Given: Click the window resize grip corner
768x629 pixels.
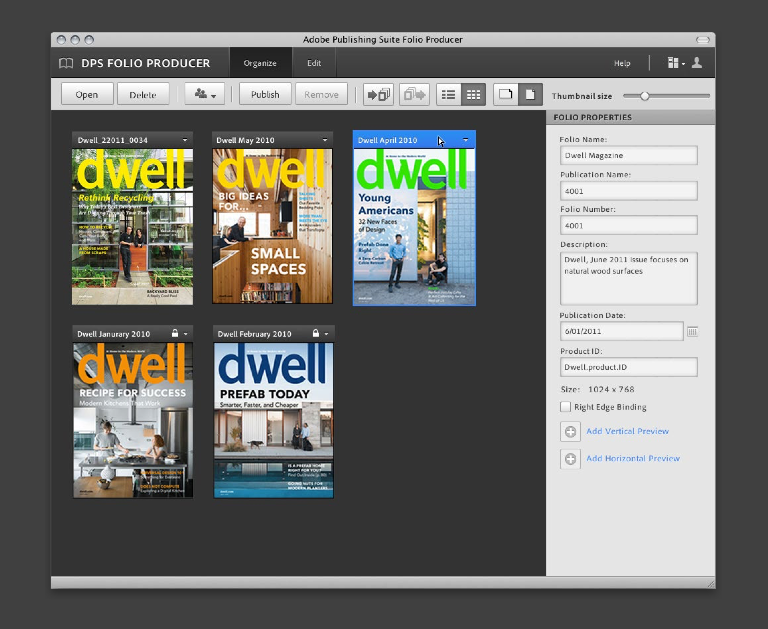Looking at the screenshot, I should [711, 583].
